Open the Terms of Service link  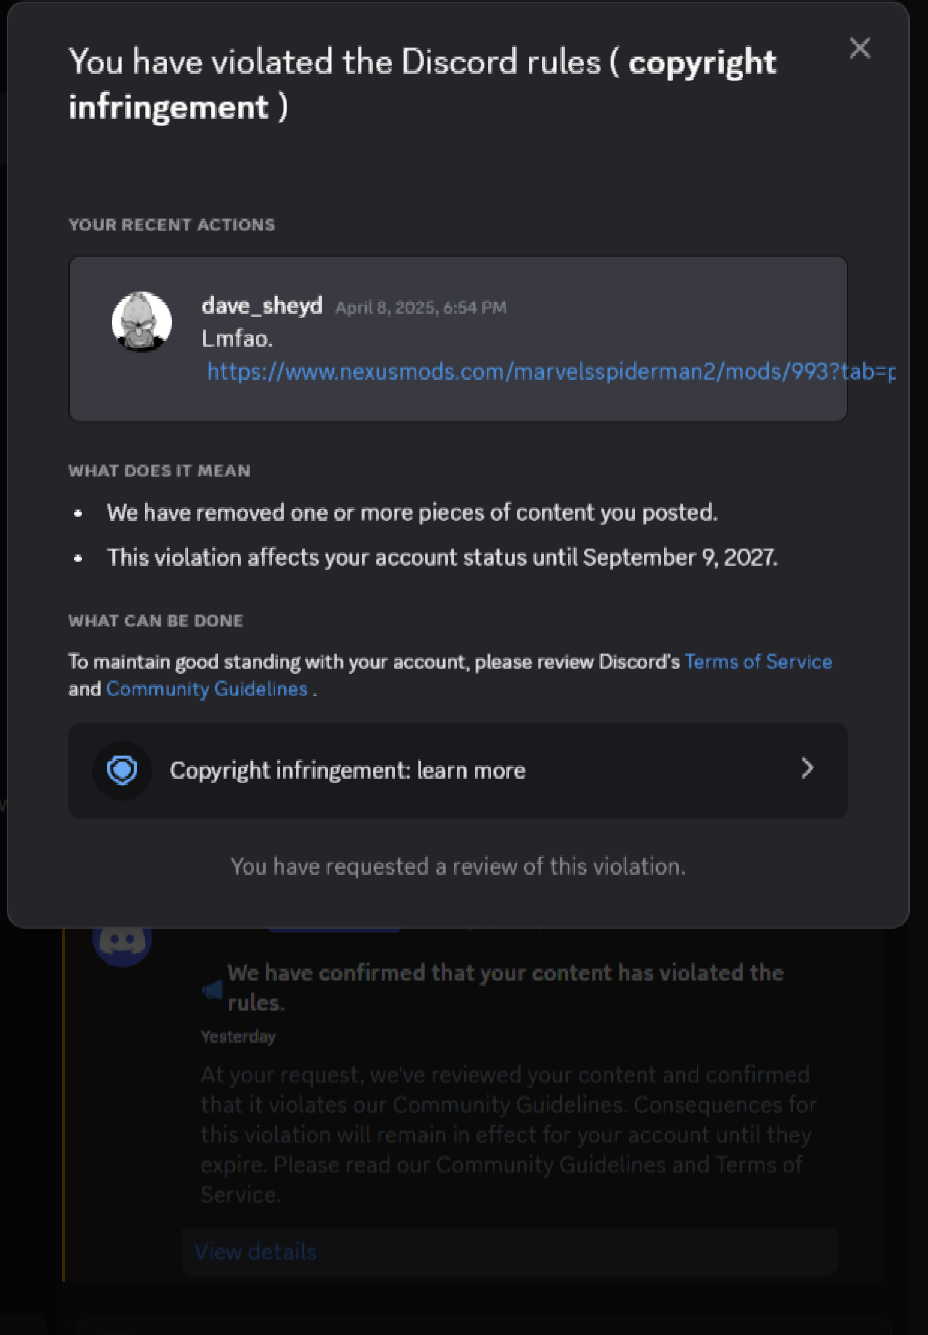[758, 662]
